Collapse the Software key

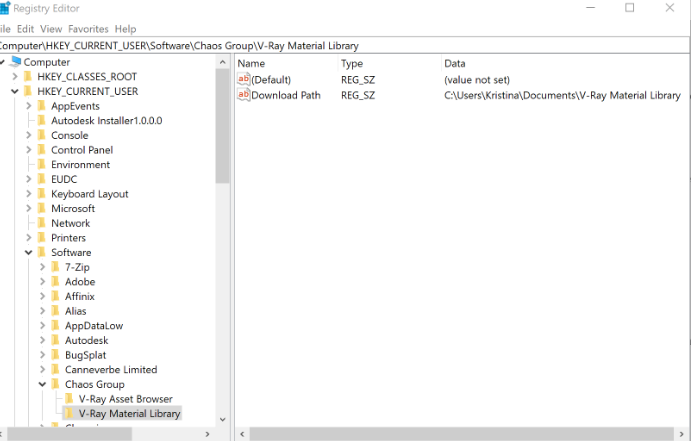(29, 252)
